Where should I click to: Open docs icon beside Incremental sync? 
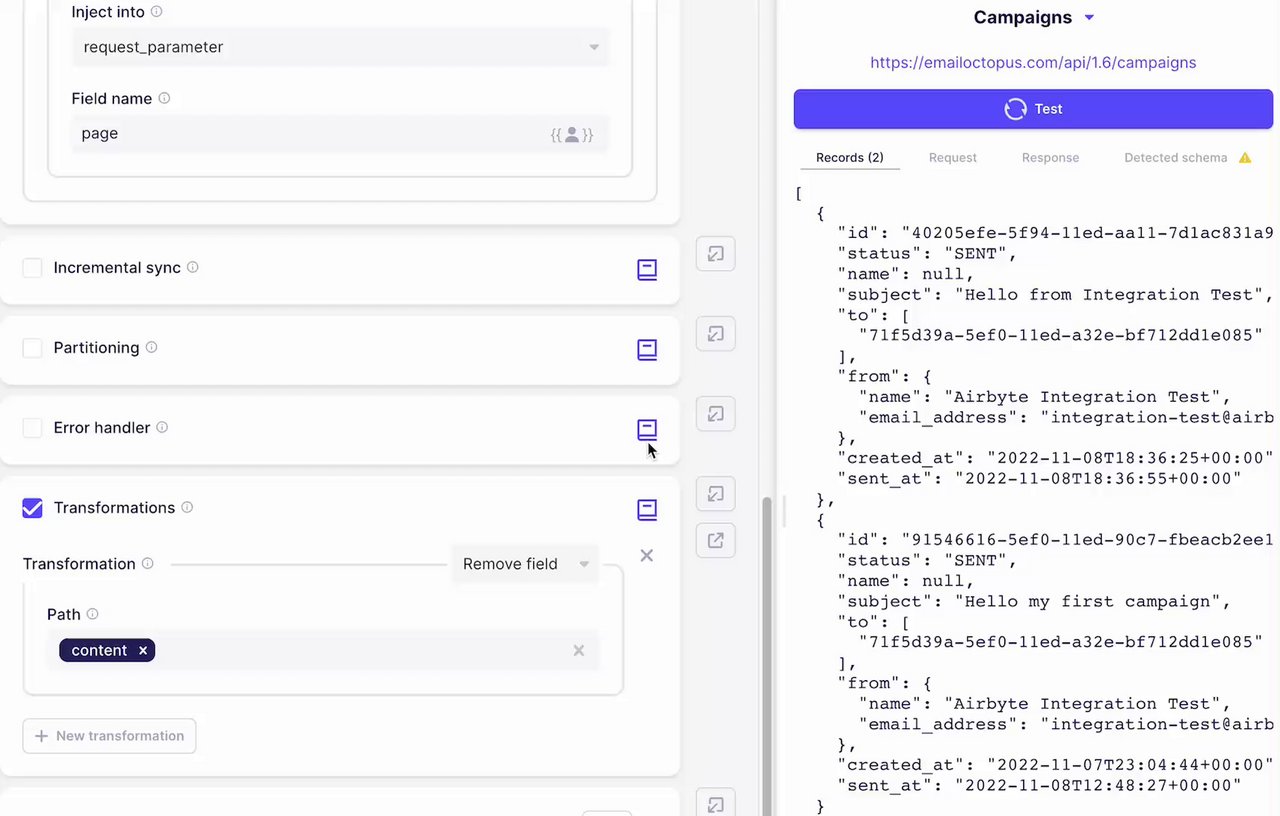(647, 269)
